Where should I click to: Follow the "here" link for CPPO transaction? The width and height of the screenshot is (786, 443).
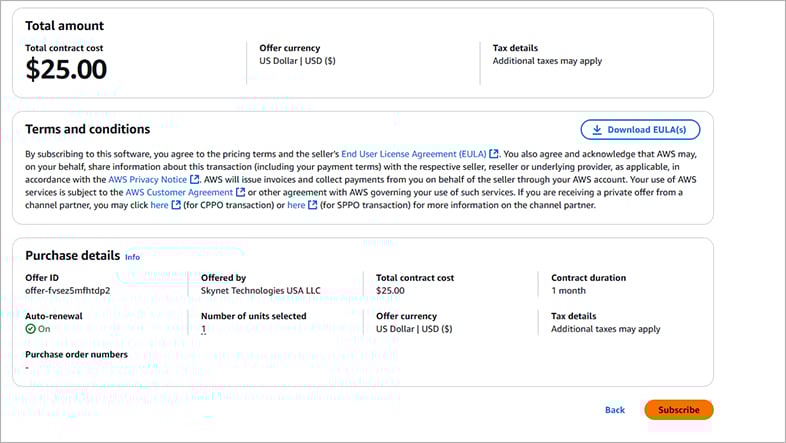click(x=159, y=205)
